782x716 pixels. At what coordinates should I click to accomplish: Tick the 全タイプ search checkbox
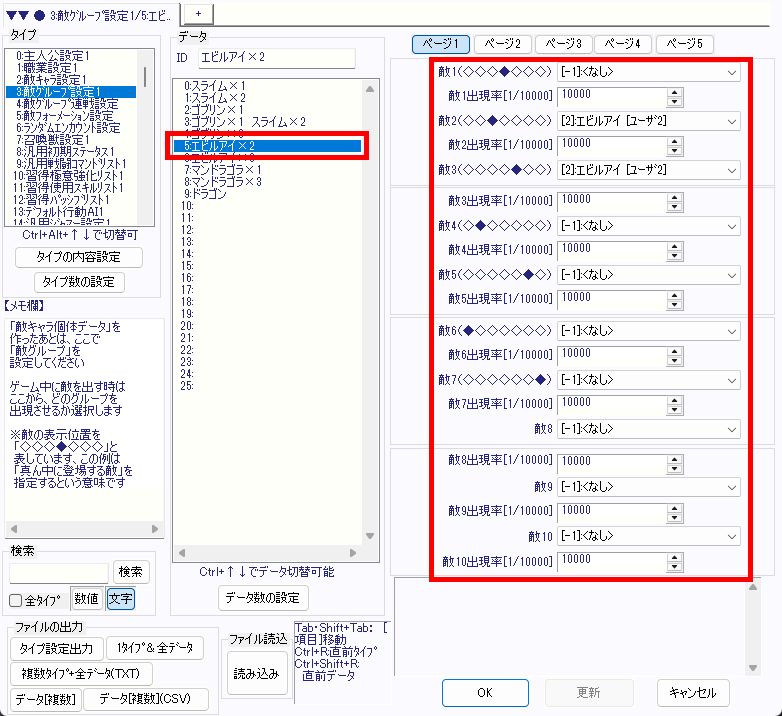pos(16,600)
